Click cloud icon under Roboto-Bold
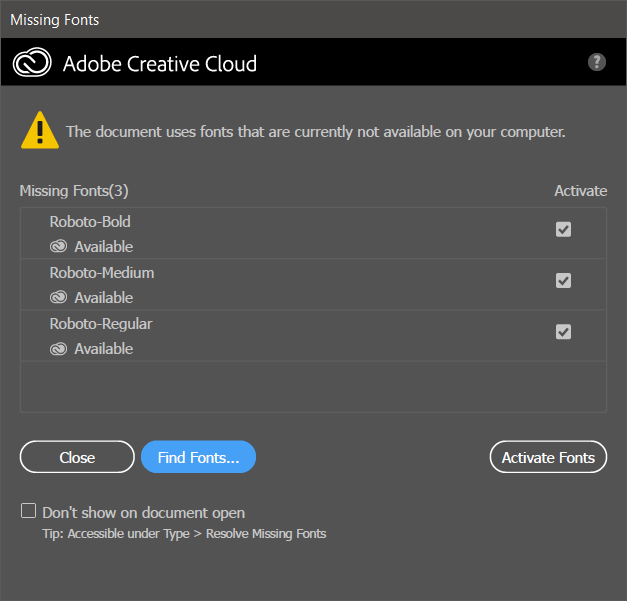This screenshot has height=601, width=627. click(58, 246)
